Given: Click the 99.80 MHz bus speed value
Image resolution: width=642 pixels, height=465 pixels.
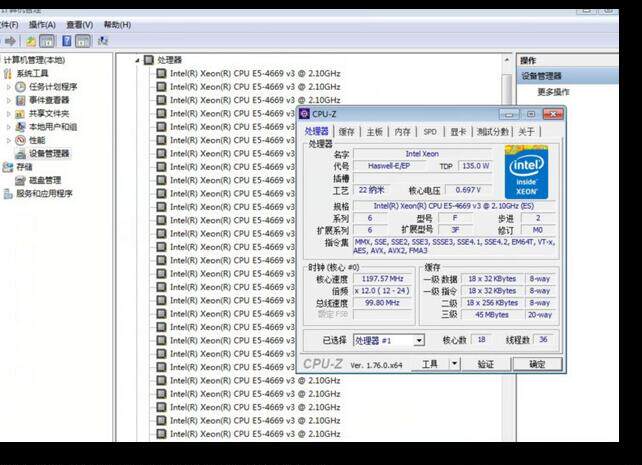Looking at the screenshot, I should 382,303.
